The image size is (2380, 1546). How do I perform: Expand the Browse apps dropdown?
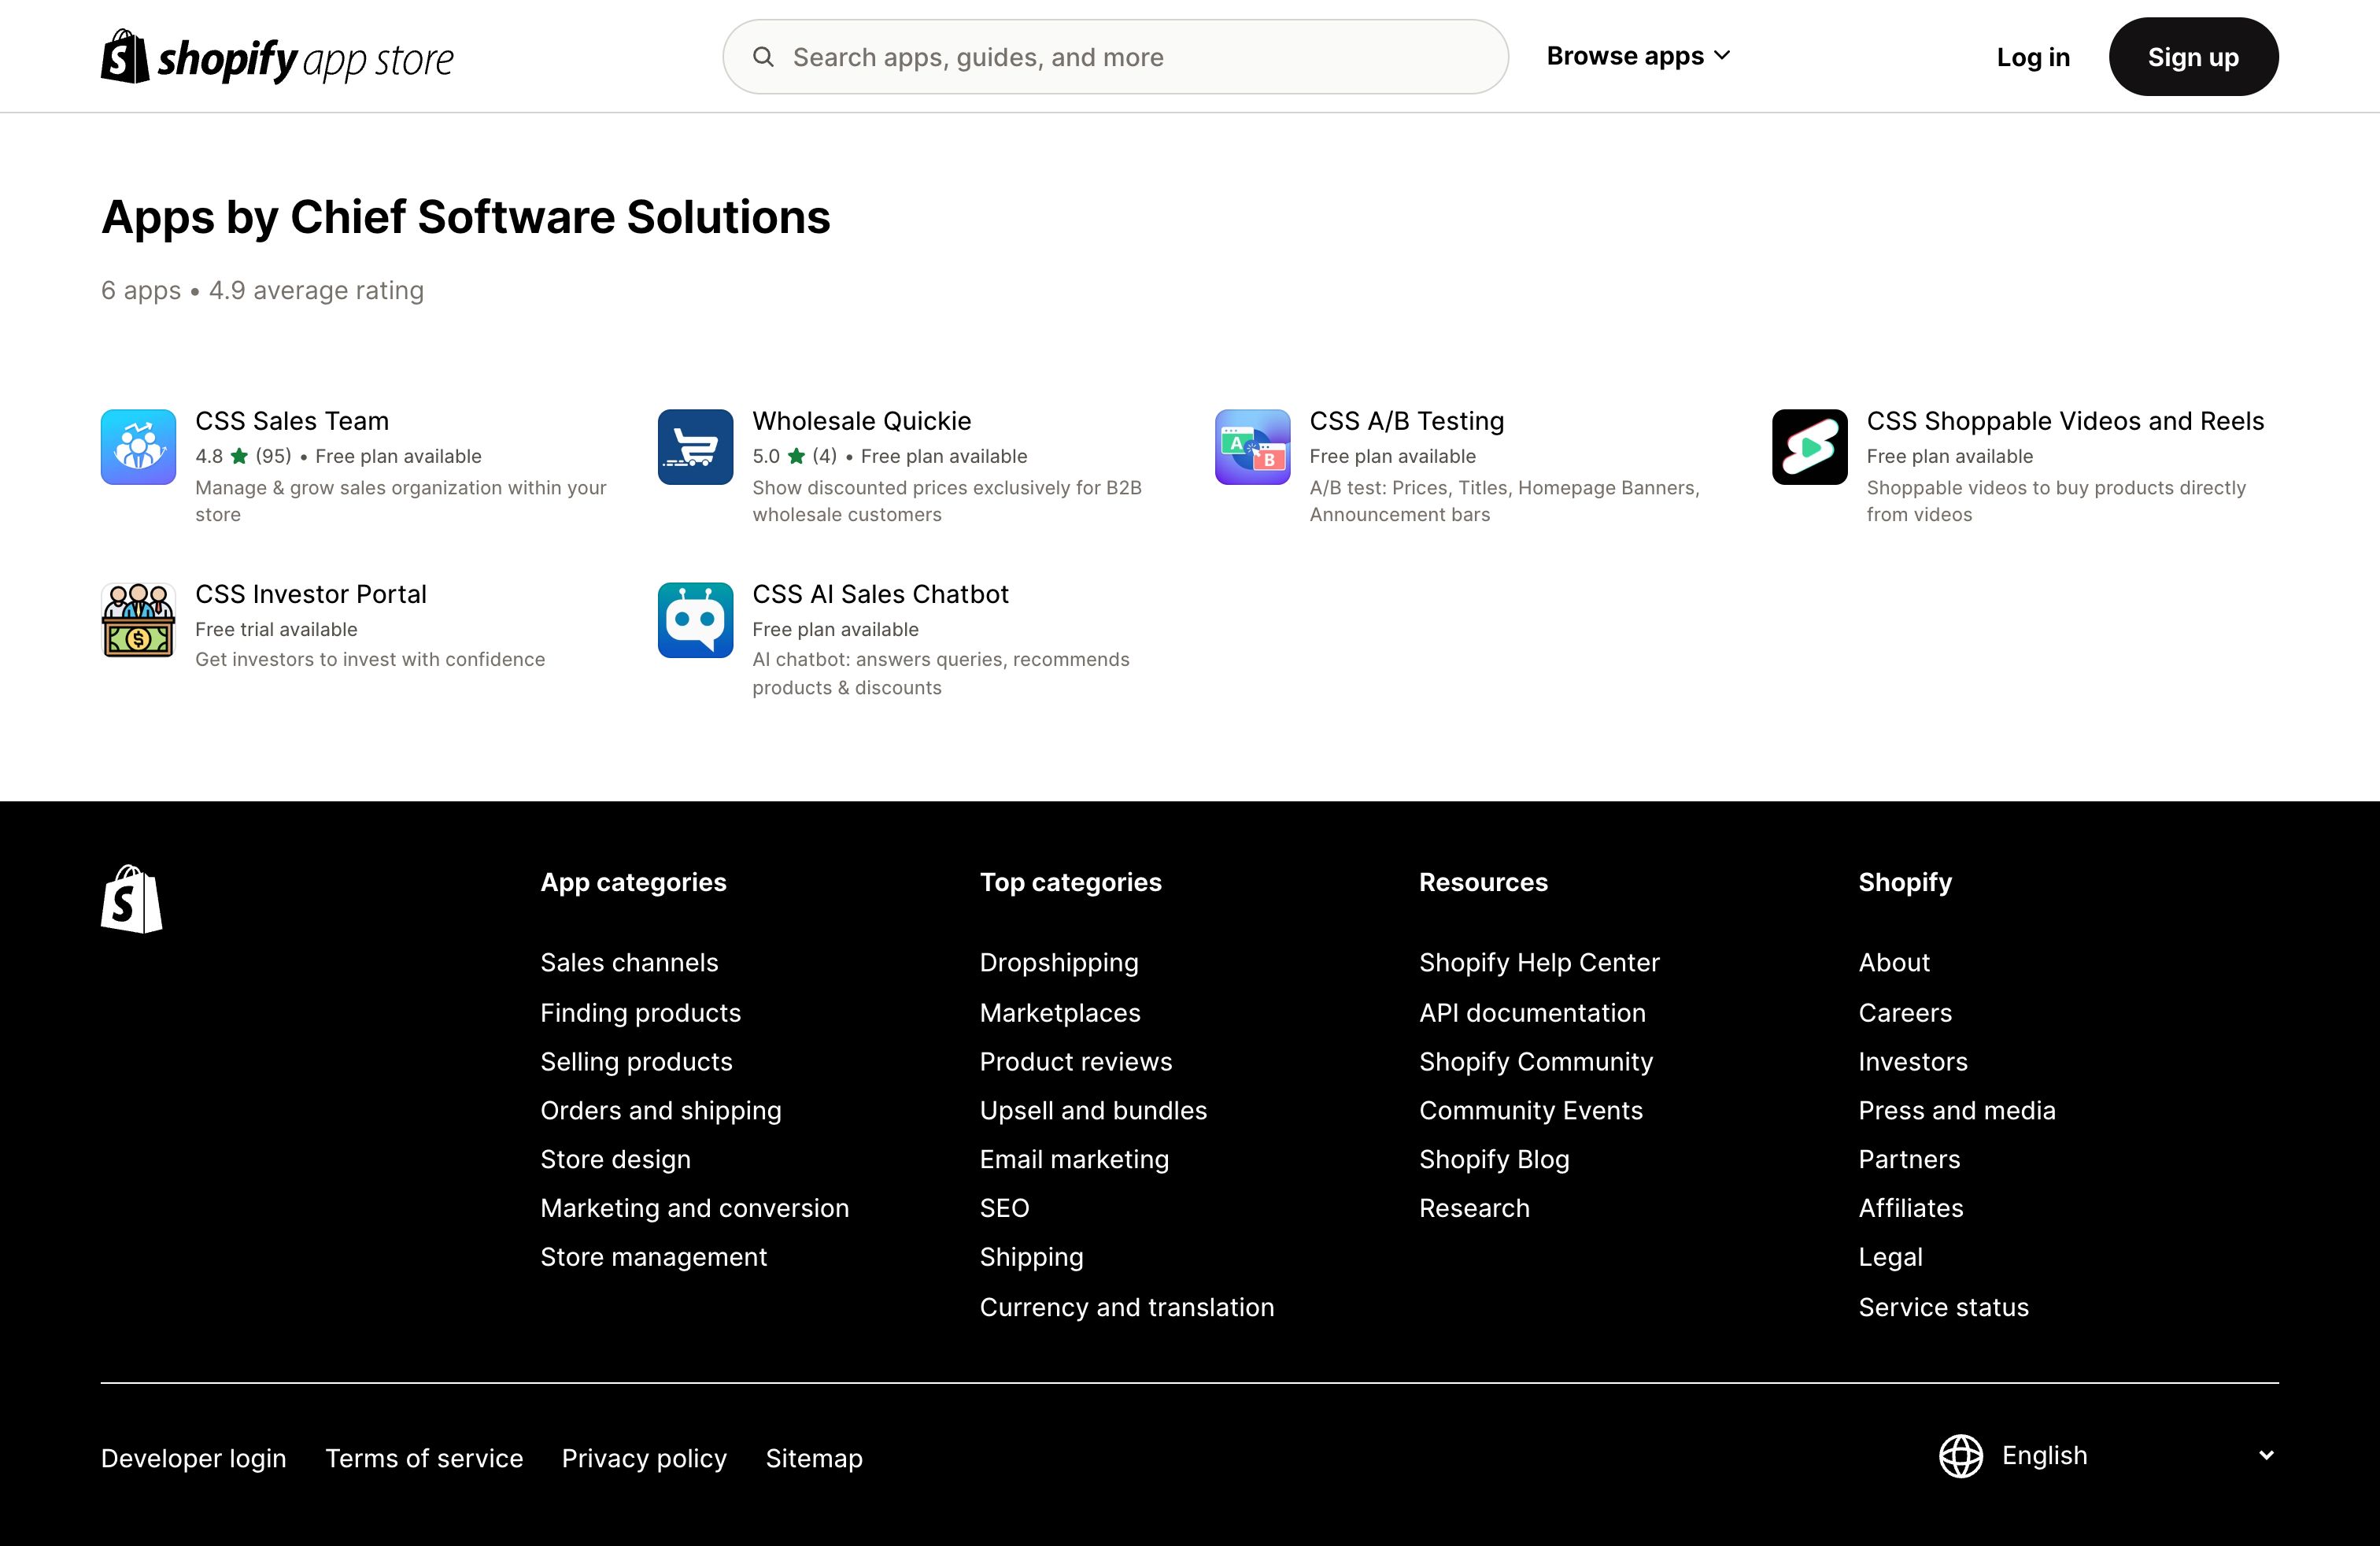pyautogui.click(x=1637, y=57)
